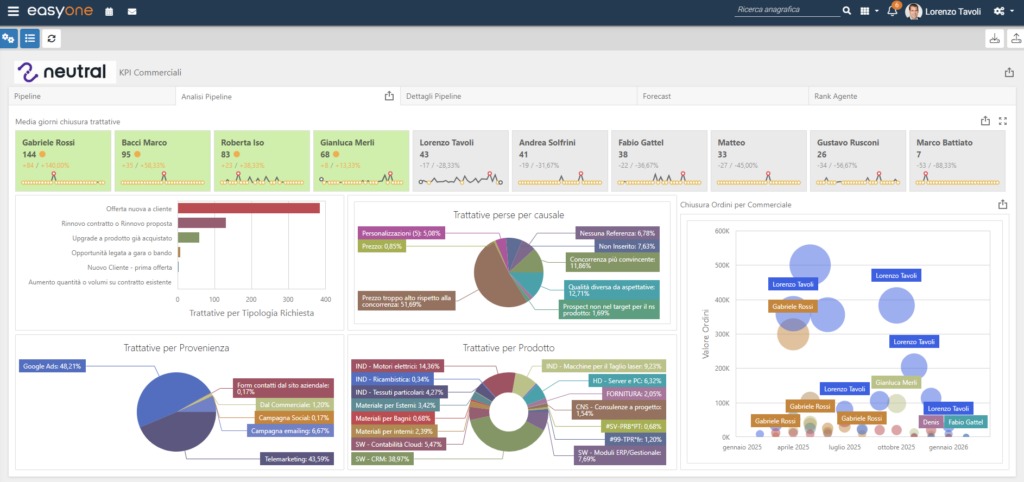The width and height of the screenshot is (1024, 482).
Task: Switch to the Forecast tab
Action: pyautogui.click(x=657, y=96)
